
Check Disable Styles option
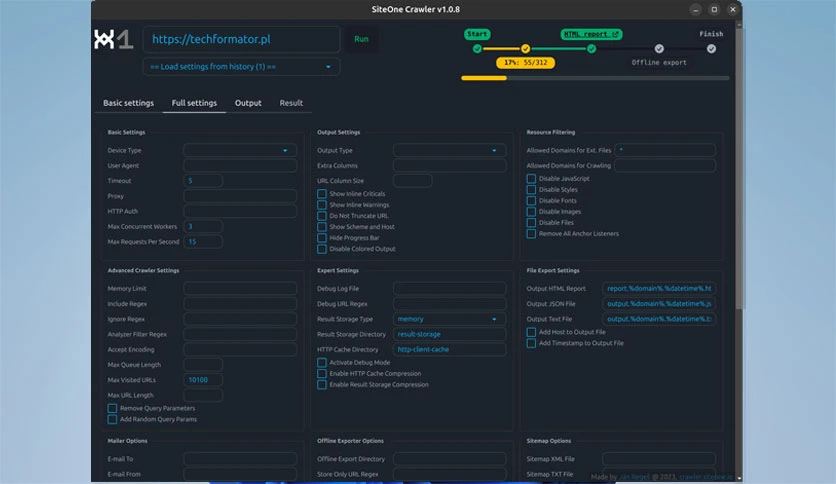point(531,189)
